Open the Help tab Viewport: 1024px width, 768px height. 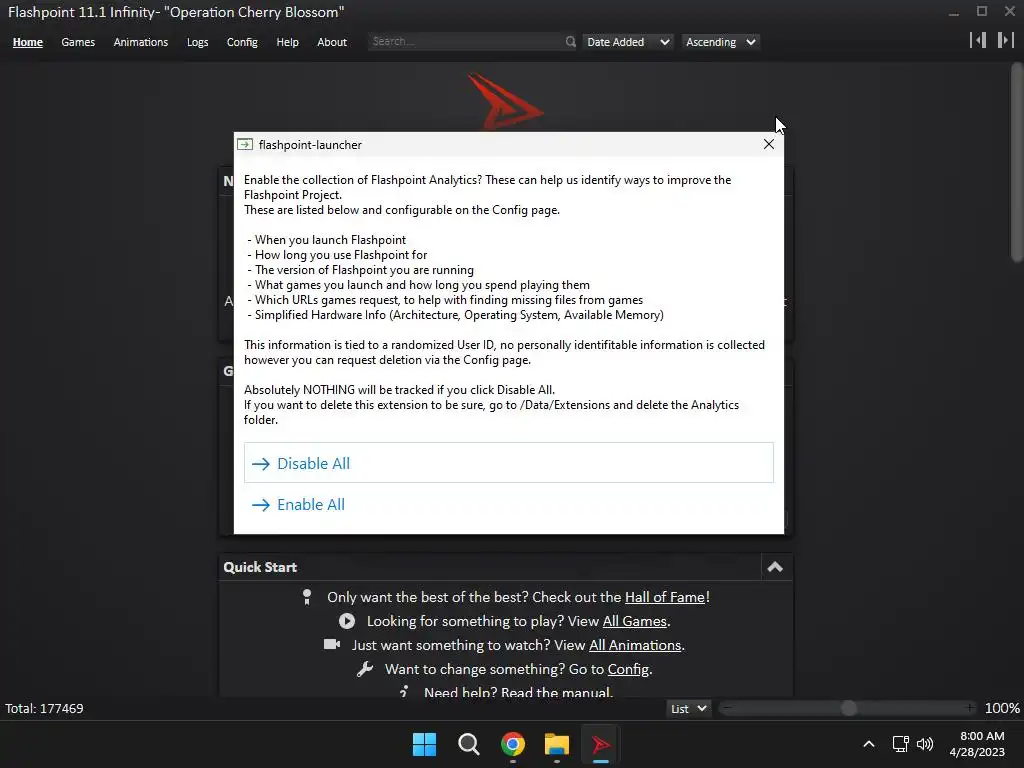pyautogui.click(x=287, y=42)
